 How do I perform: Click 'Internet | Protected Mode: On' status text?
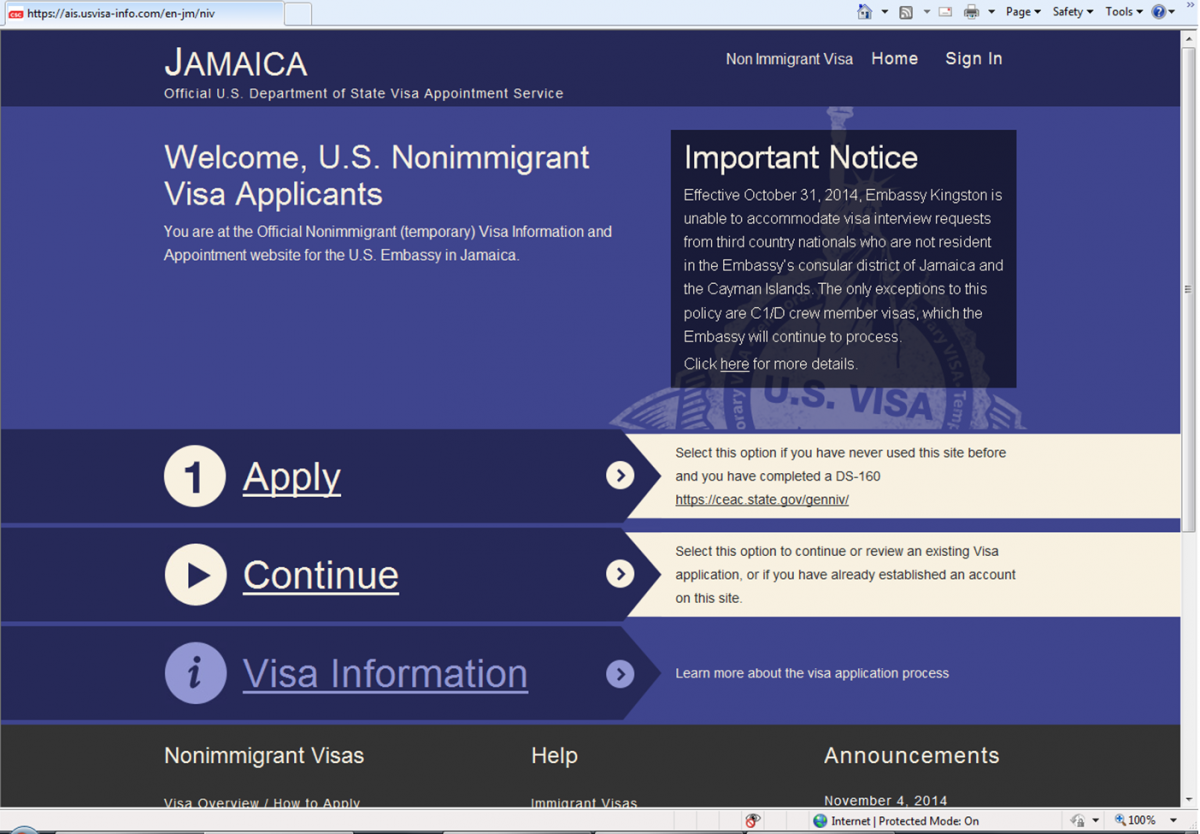click(905, 821)
